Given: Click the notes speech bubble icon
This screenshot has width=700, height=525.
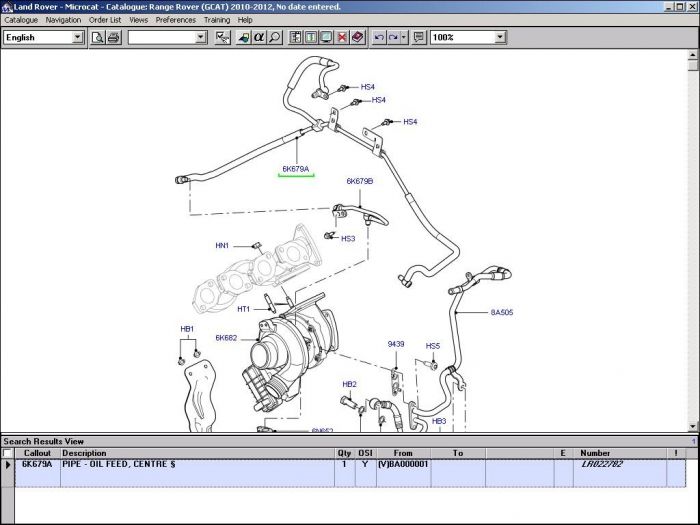Looking at the screenshot, I should tap(419, 38).
